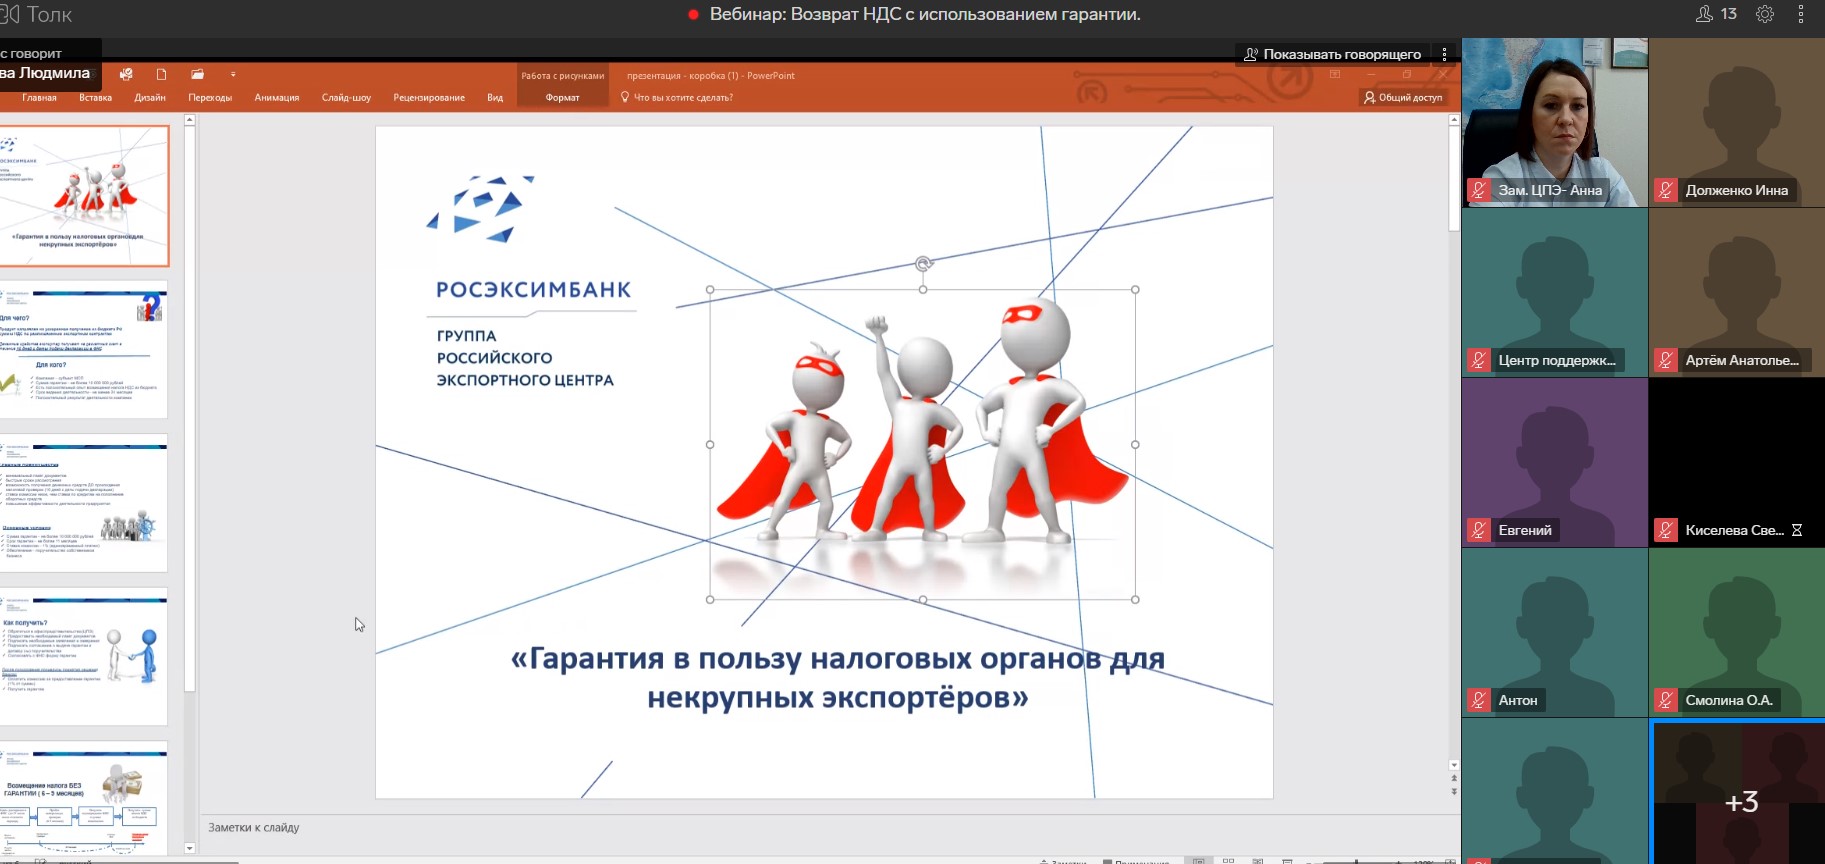Click the muted microphone icon for Зам. ЦПЭ- Анна
This screenshot has width=1825, height=864.
click(x=1479, y=190)
